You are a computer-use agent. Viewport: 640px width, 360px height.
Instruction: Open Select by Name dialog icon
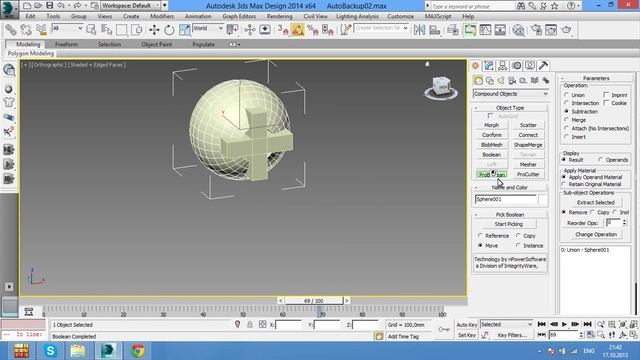click(x=106, y=29)
